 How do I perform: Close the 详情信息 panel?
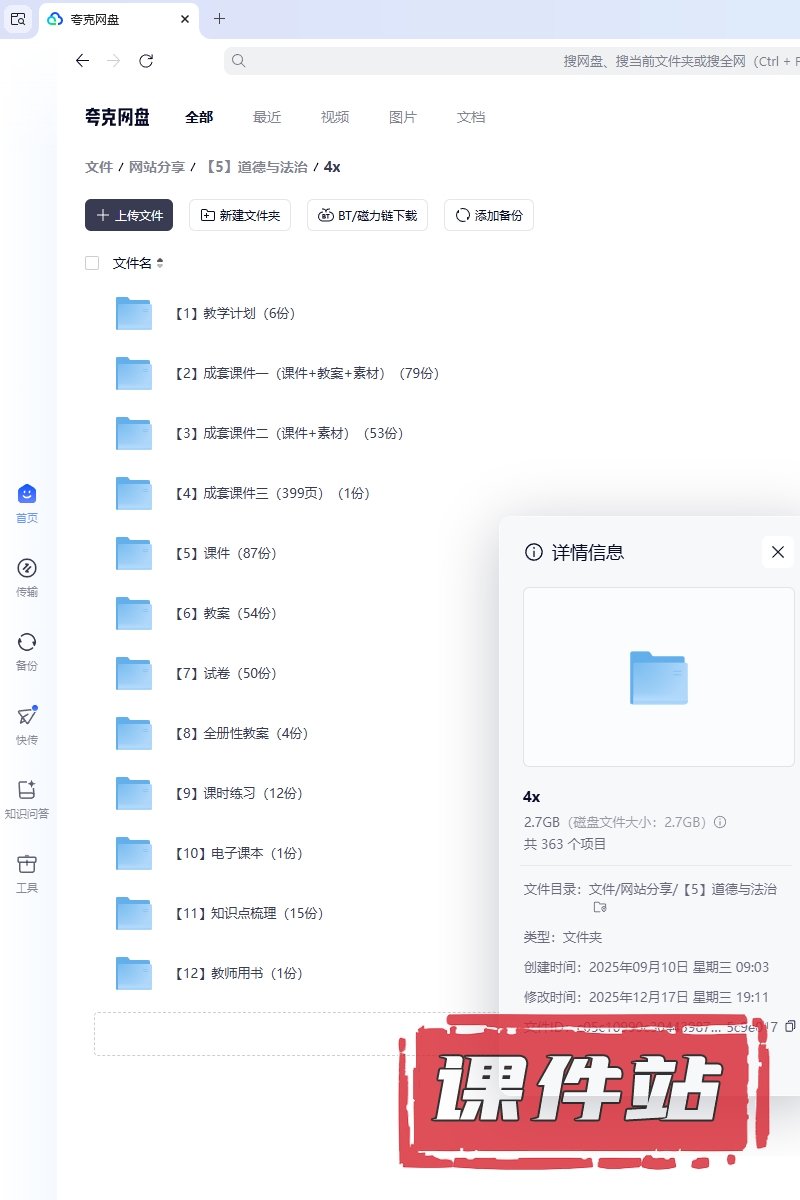(777, 552)
